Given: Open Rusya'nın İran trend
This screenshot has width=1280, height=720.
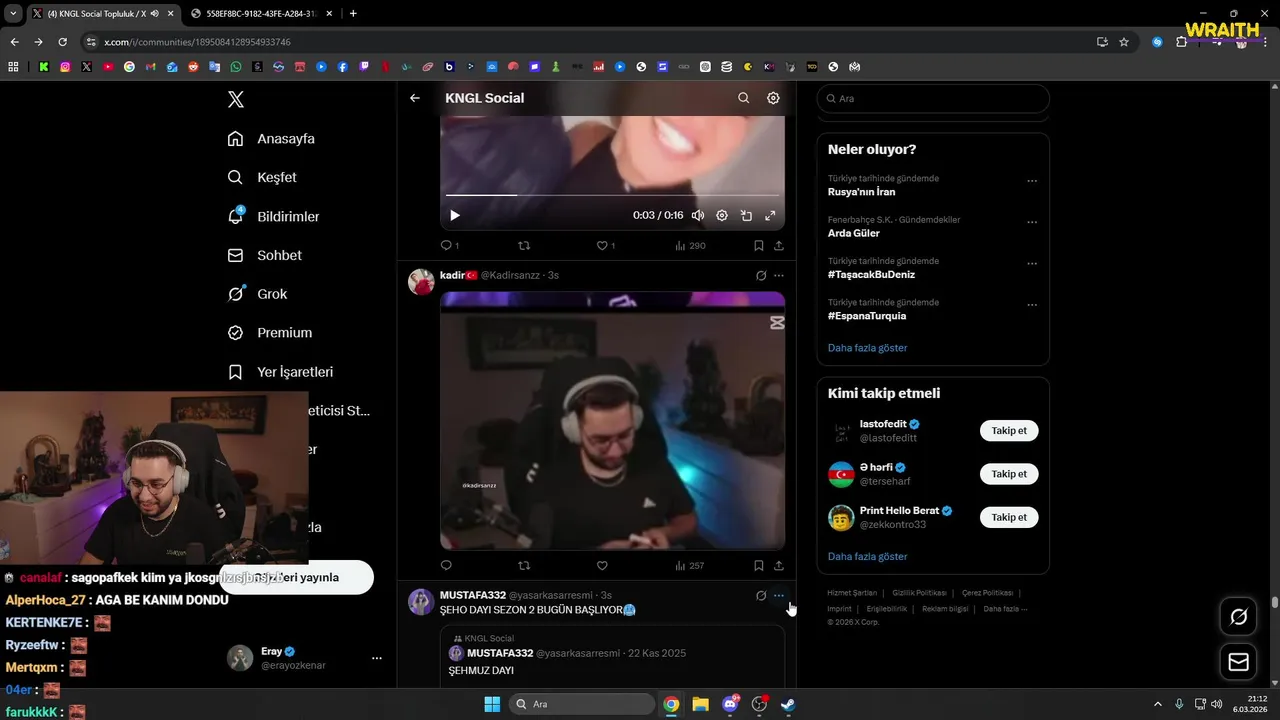Looking at the screenshot, I should pyautogui.click(x=861, y=192).
